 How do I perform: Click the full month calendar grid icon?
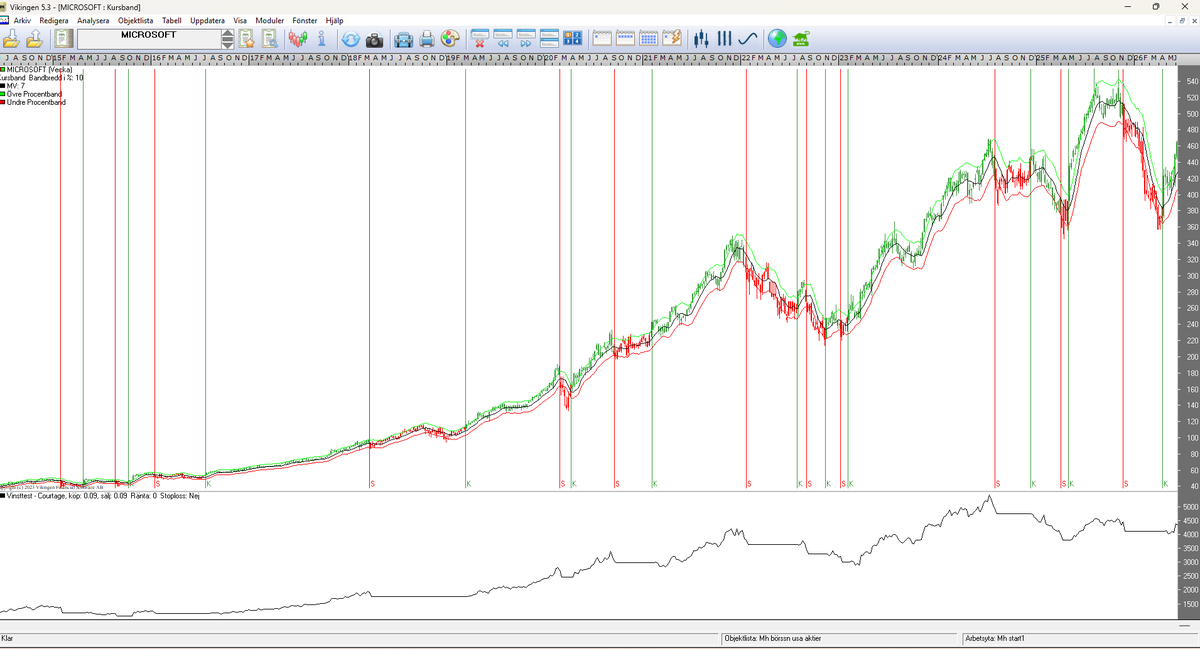(x=648, y=39)
